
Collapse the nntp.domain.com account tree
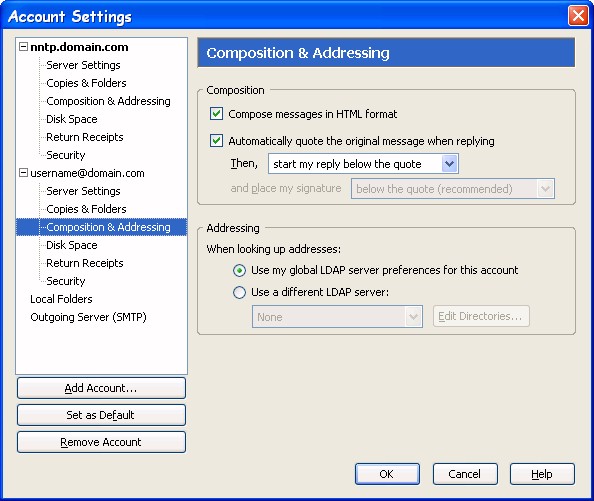[23, 47]
